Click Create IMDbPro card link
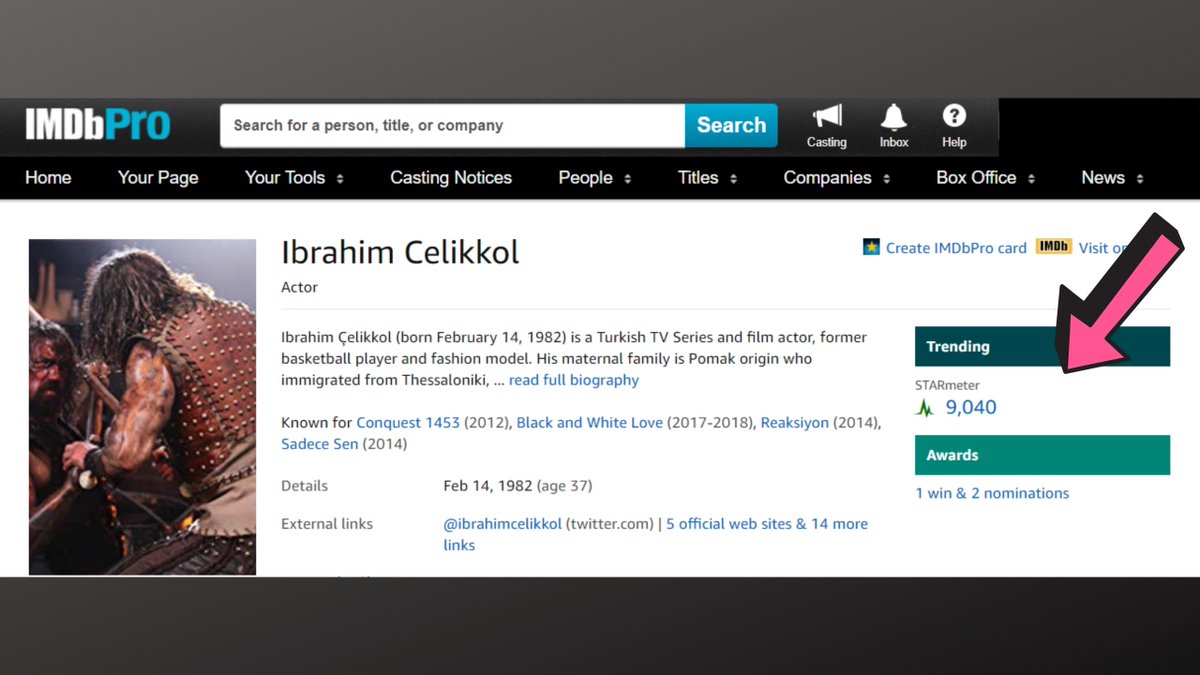The image size is (1200, 675). point(956,248)
